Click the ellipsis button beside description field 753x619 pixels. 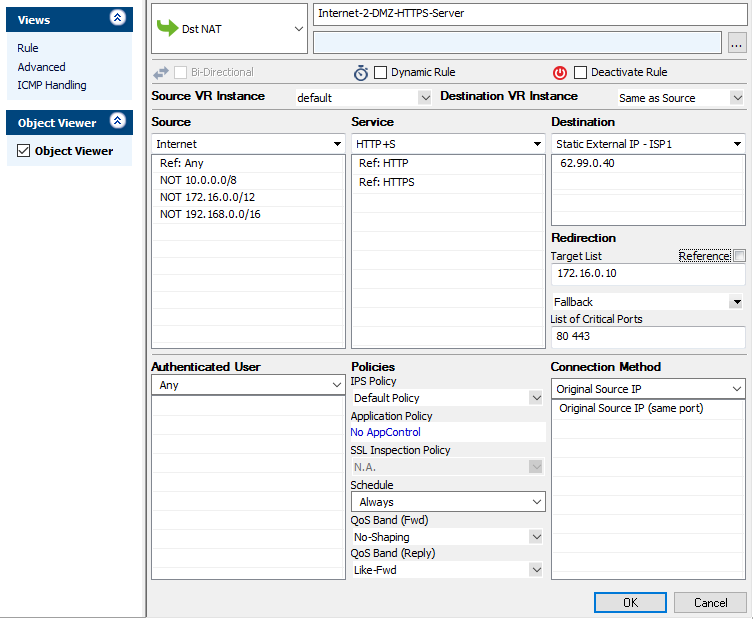pos(737,43)
